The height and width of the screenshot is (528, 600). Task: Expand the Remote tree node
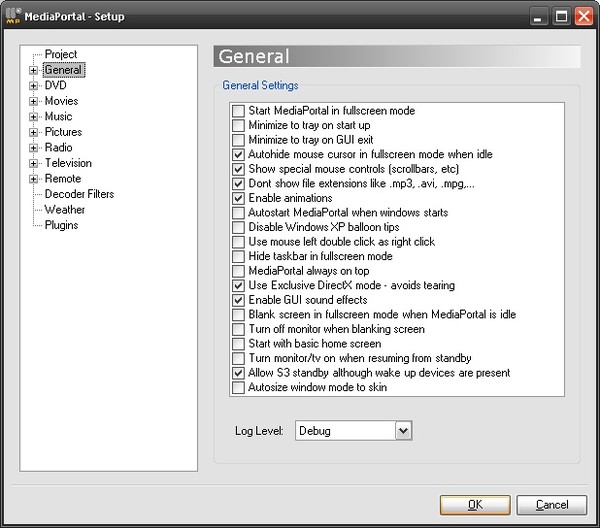(x=33, y=179)
